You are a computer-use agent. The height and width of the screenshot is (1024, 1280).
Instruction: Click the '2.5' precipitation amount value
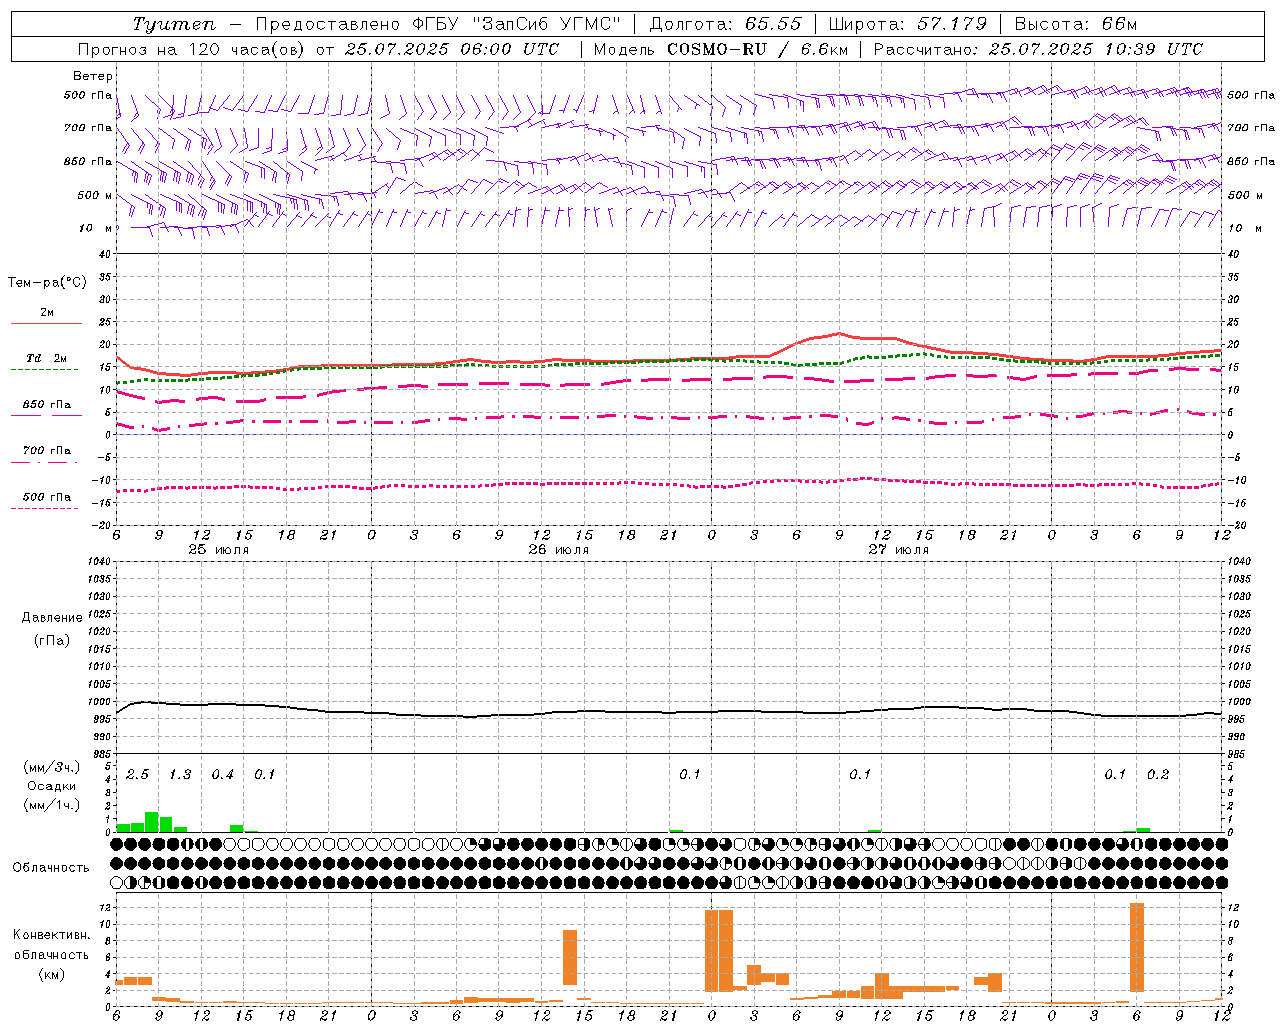point(137,775)
